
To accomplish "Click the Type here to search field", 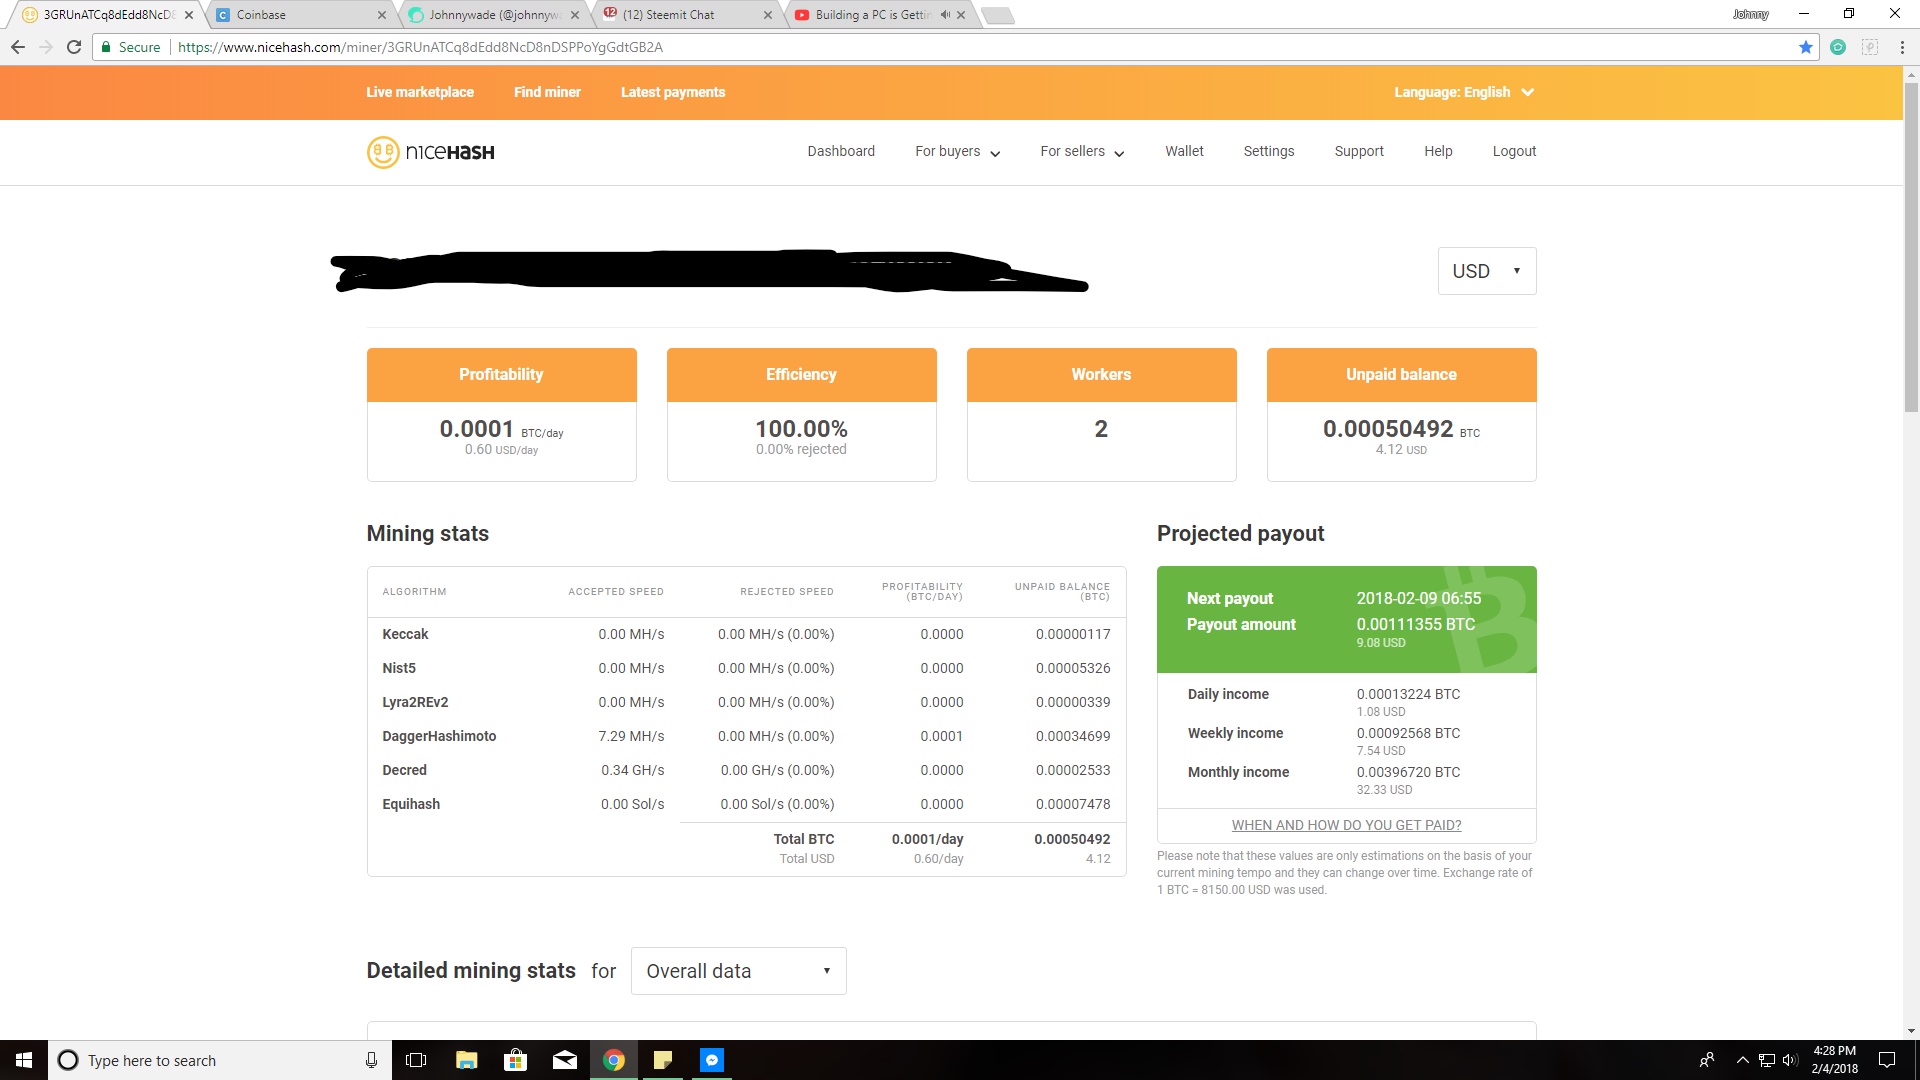I will point(200,1060).
